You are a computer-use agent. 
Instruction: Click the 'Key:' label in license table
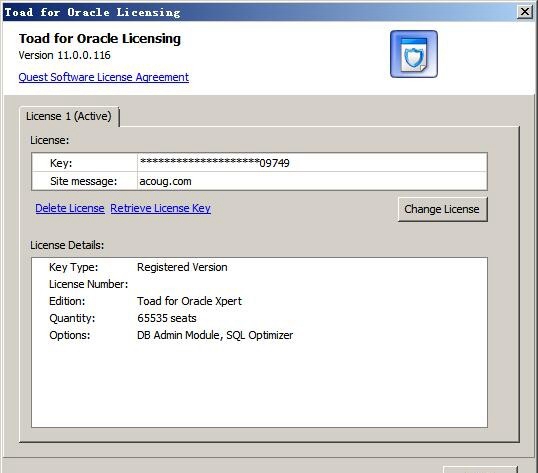61,163
